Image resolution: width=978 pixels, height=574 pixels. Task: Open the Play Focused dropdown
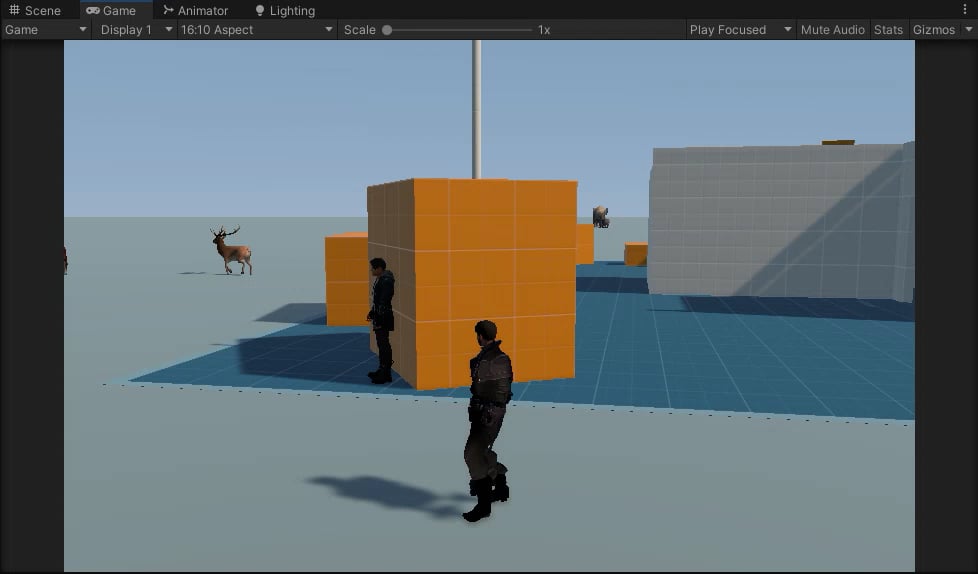[x=740, y=30]
